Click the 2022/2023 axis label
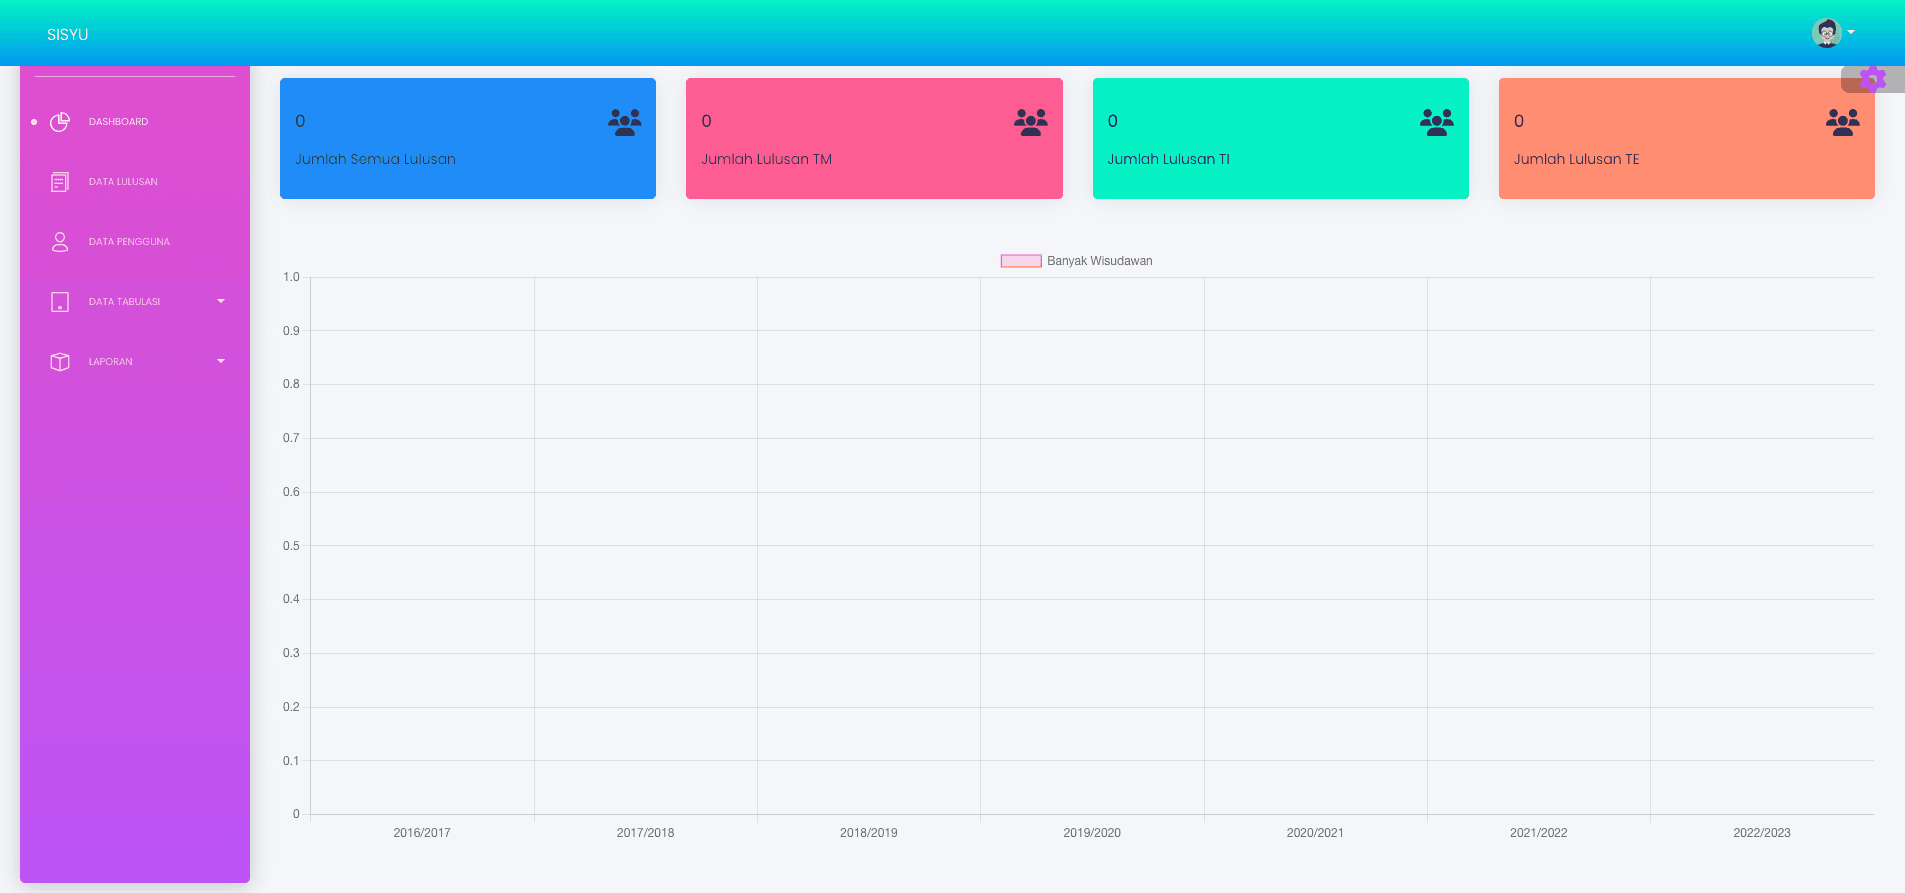 [1762, 833]
